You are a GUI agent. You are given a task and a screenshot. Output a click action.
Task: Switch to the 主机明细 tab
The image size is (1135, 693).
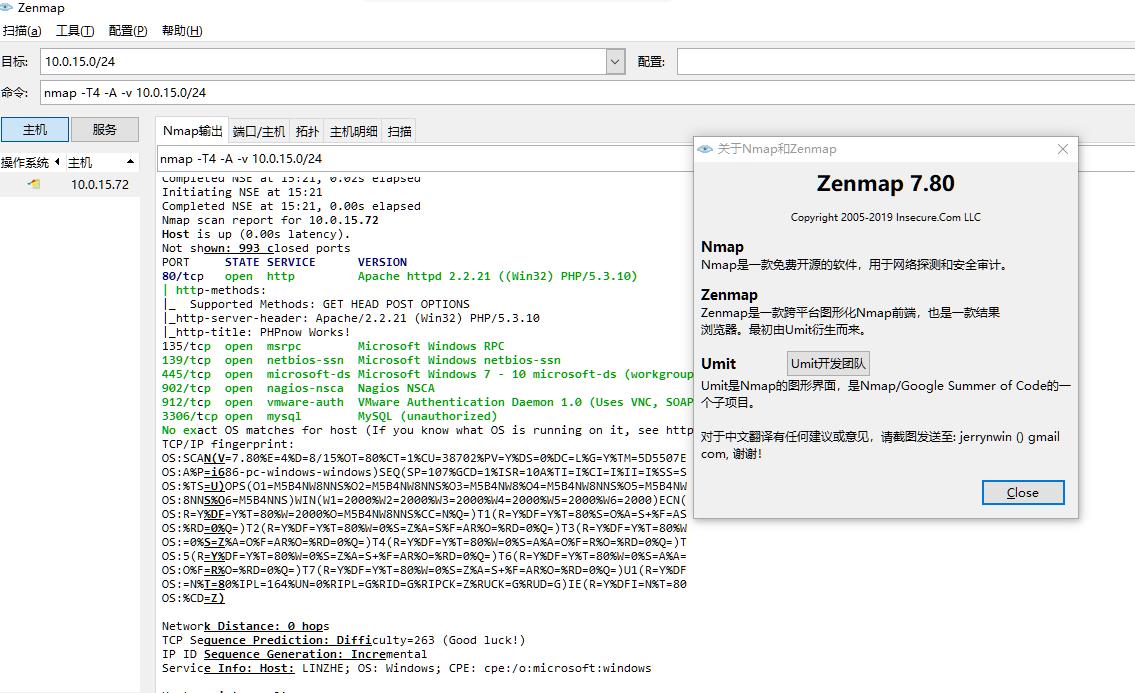click(x=353, y=131)
